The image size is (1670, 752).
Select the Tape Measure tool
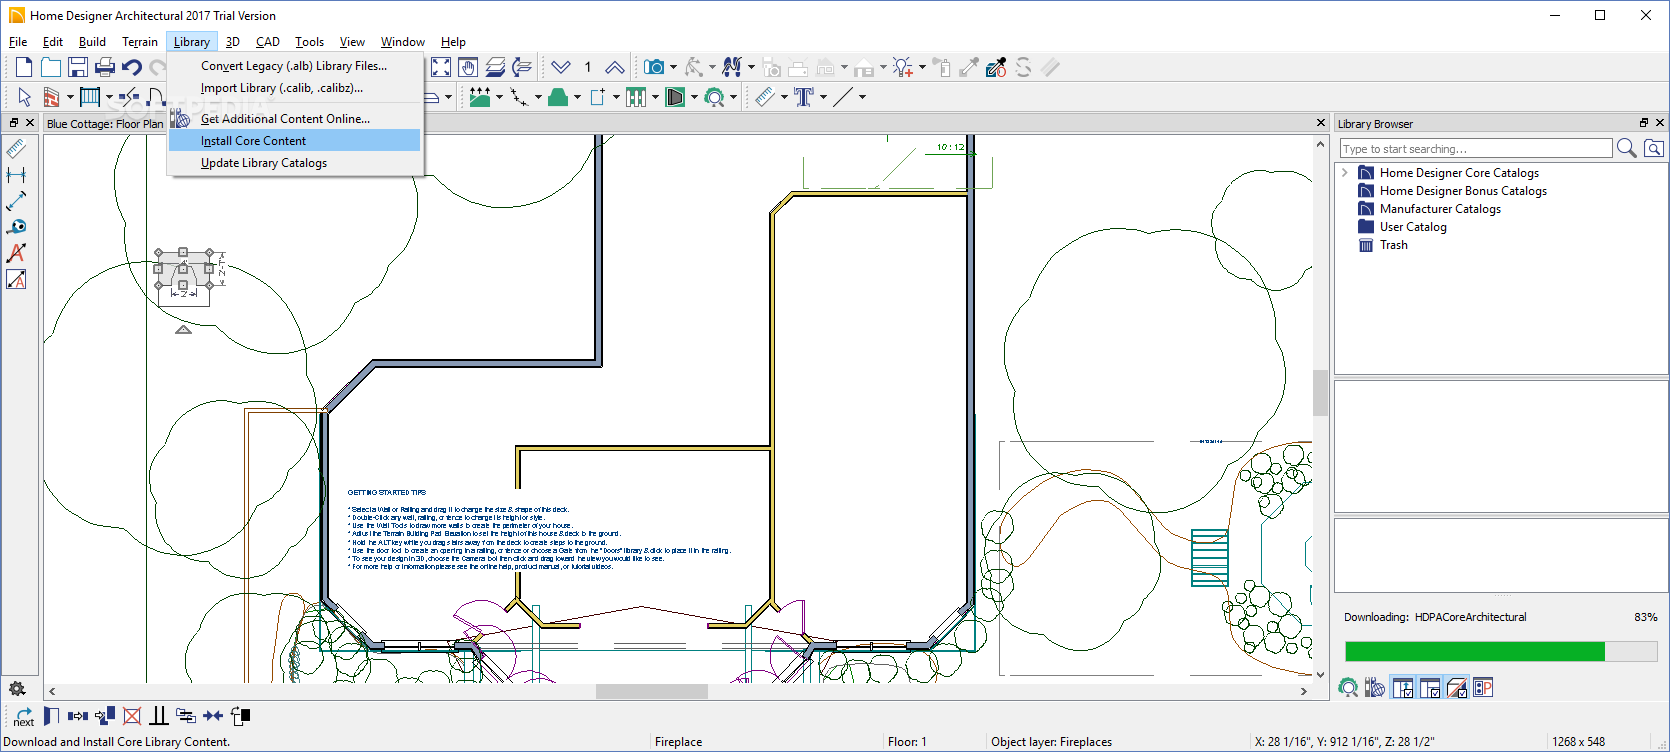tap(16, 227)
